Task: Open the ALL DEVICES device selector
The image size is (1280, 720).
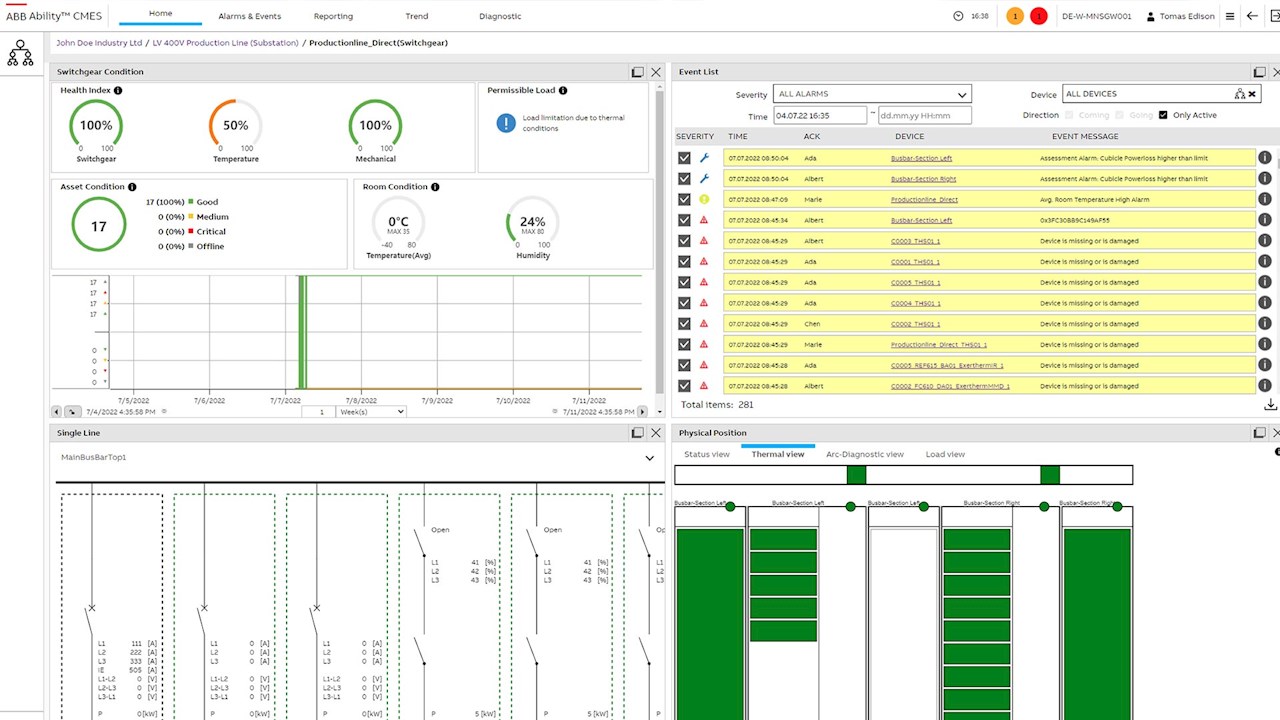Action: point(1160,94)
